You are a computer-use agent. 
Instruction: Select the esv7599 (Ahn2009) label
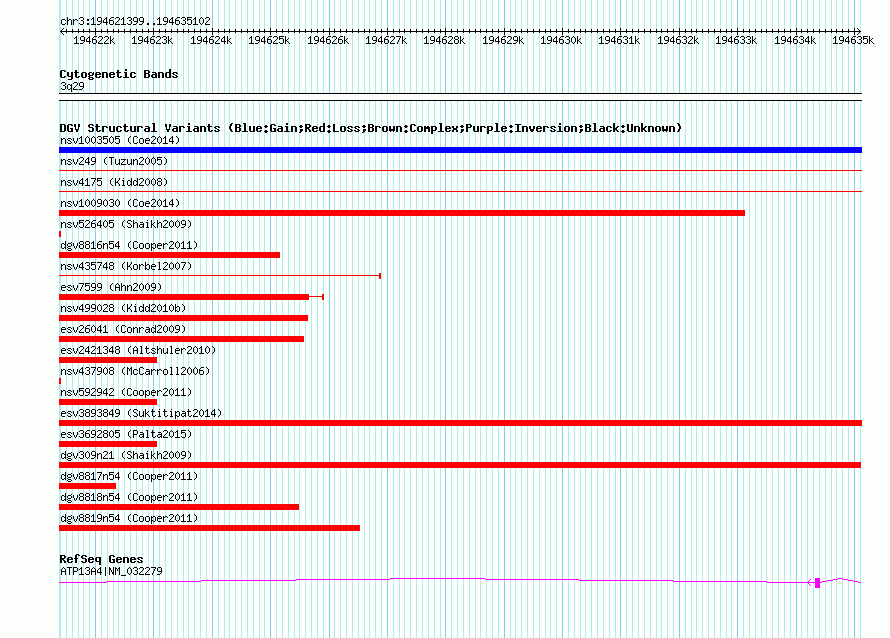111,287
